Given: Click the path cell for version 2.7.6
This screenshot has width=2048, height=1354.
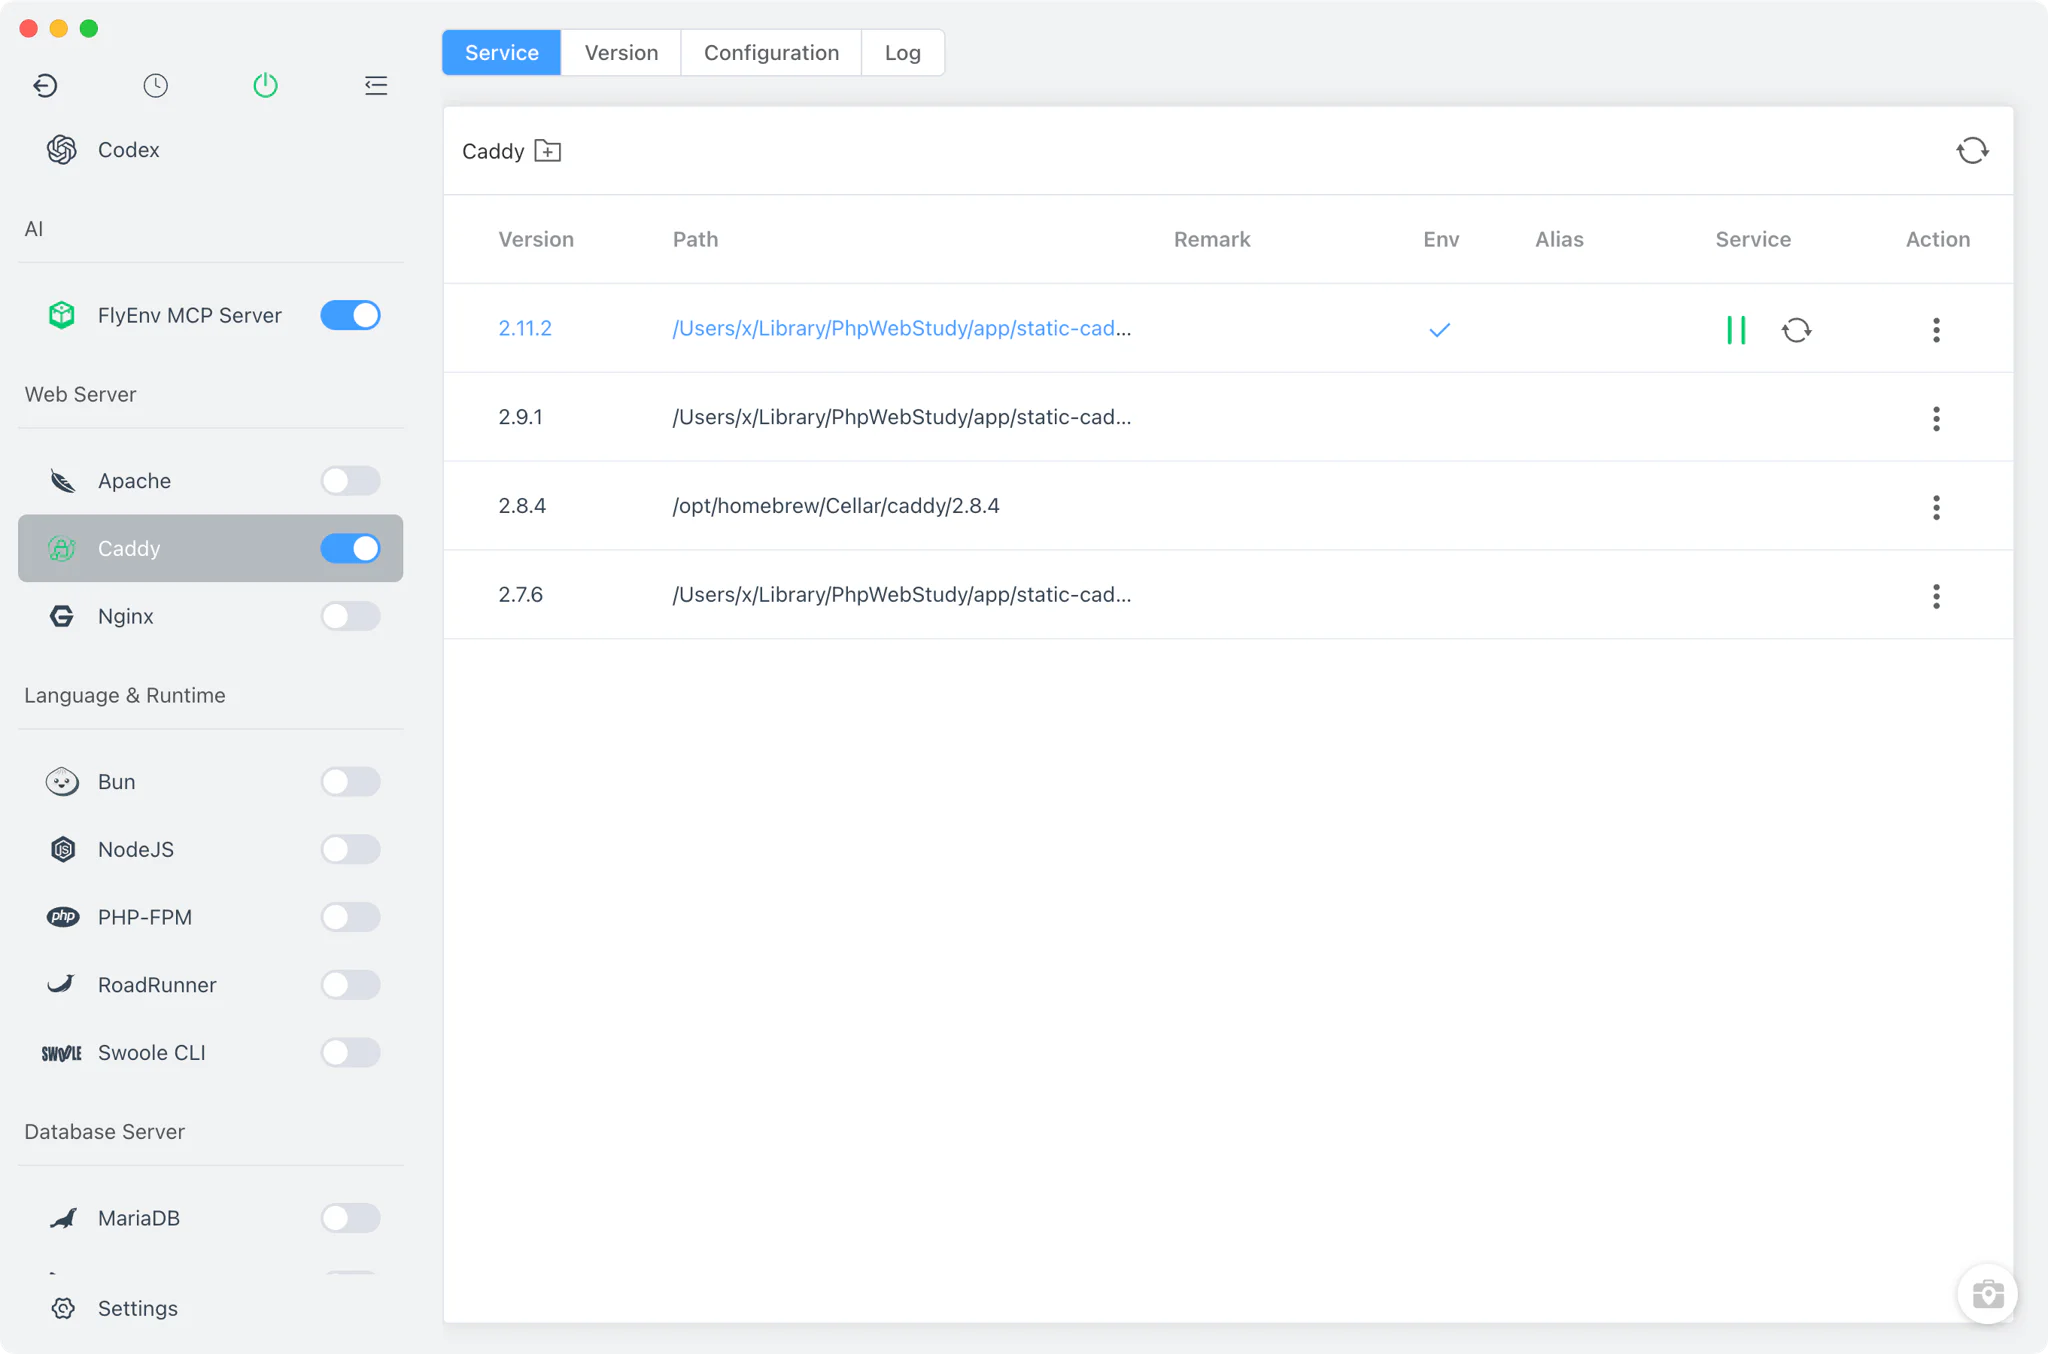Looking at the screenshot, I should (902, 595).
